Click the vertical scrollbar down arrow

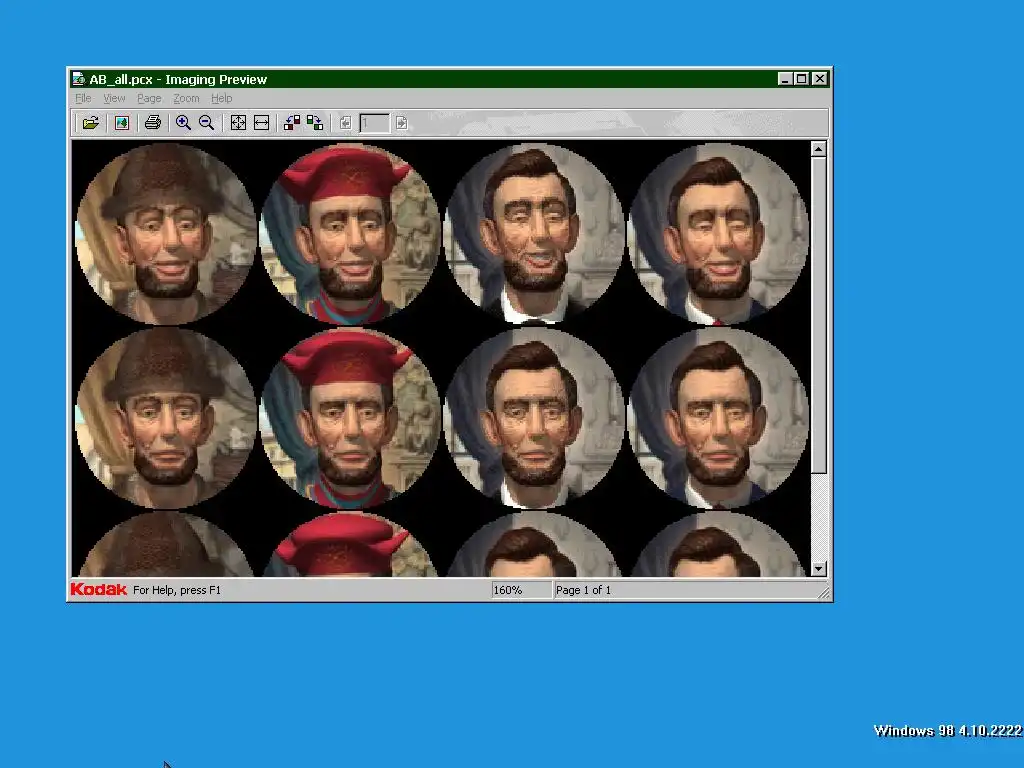[x=818, y=569]
